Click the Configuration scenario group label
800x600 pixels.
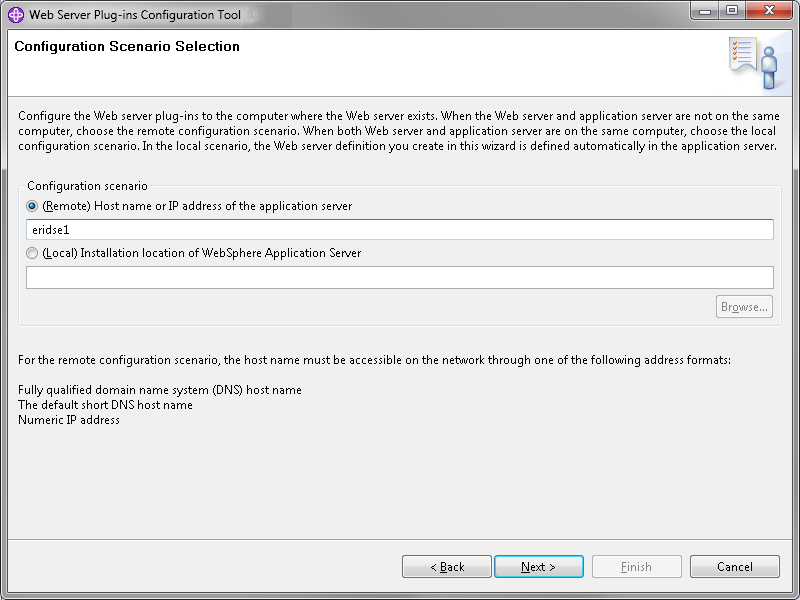(87, 186)
